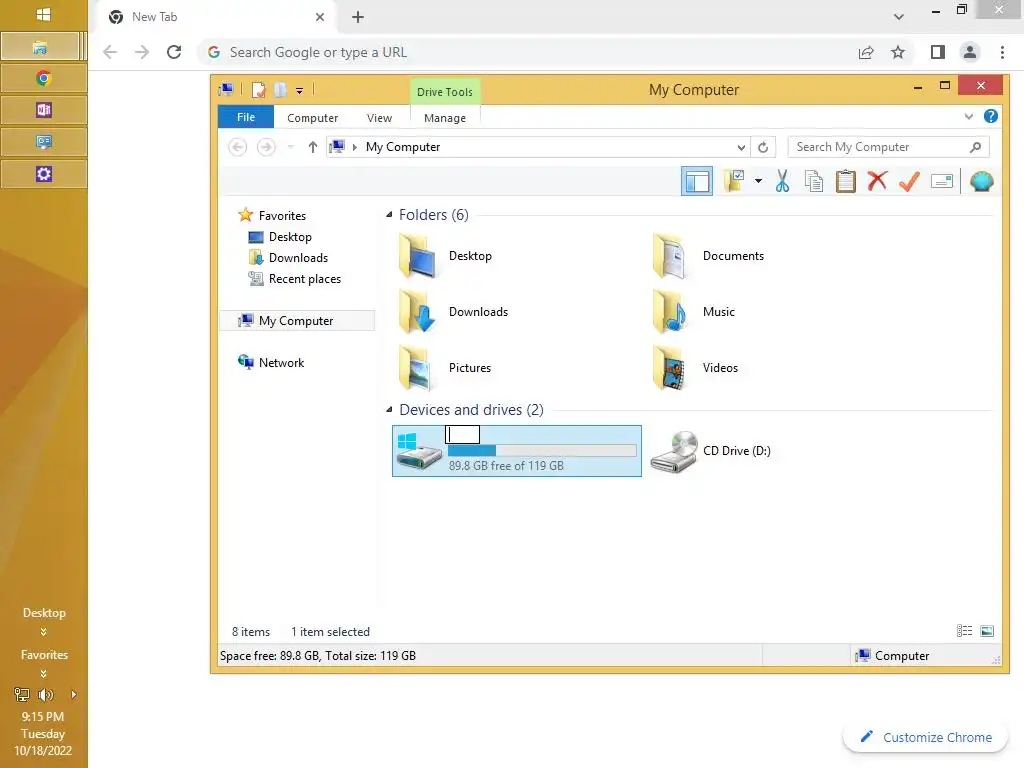
Task: Click the Cut scissors icon in toolbar
Action: tap(782, 181)
